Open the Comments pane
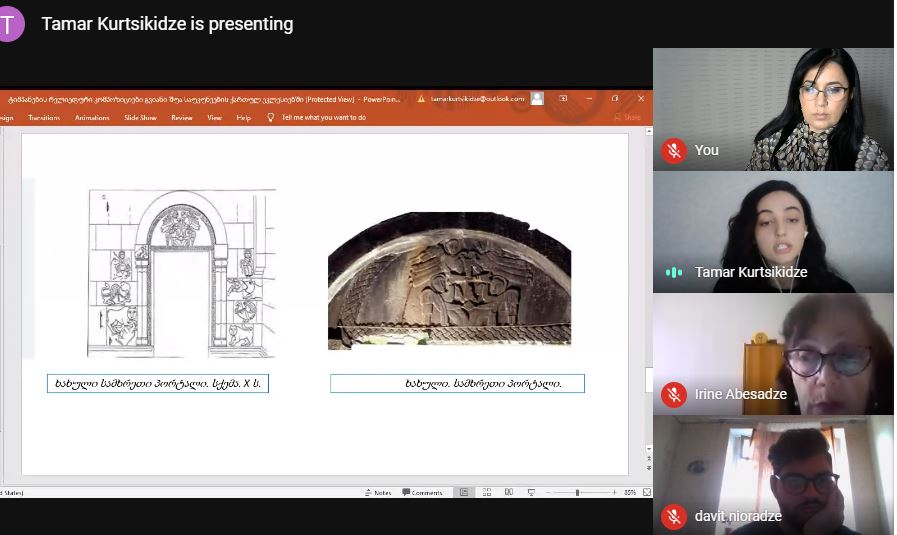The height and width of the screenshot is (535, 897). (422, 492)
